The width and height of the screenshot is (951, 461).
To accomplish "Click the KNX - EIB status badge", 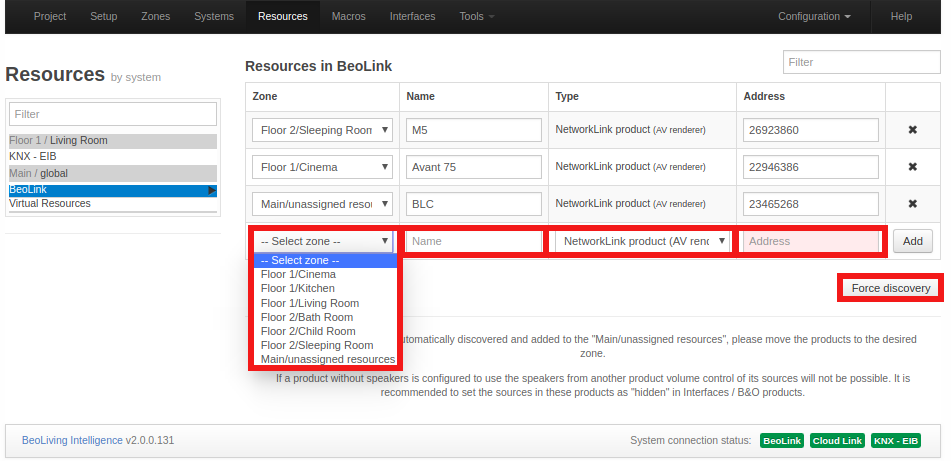I will click(x=896, y=441).
